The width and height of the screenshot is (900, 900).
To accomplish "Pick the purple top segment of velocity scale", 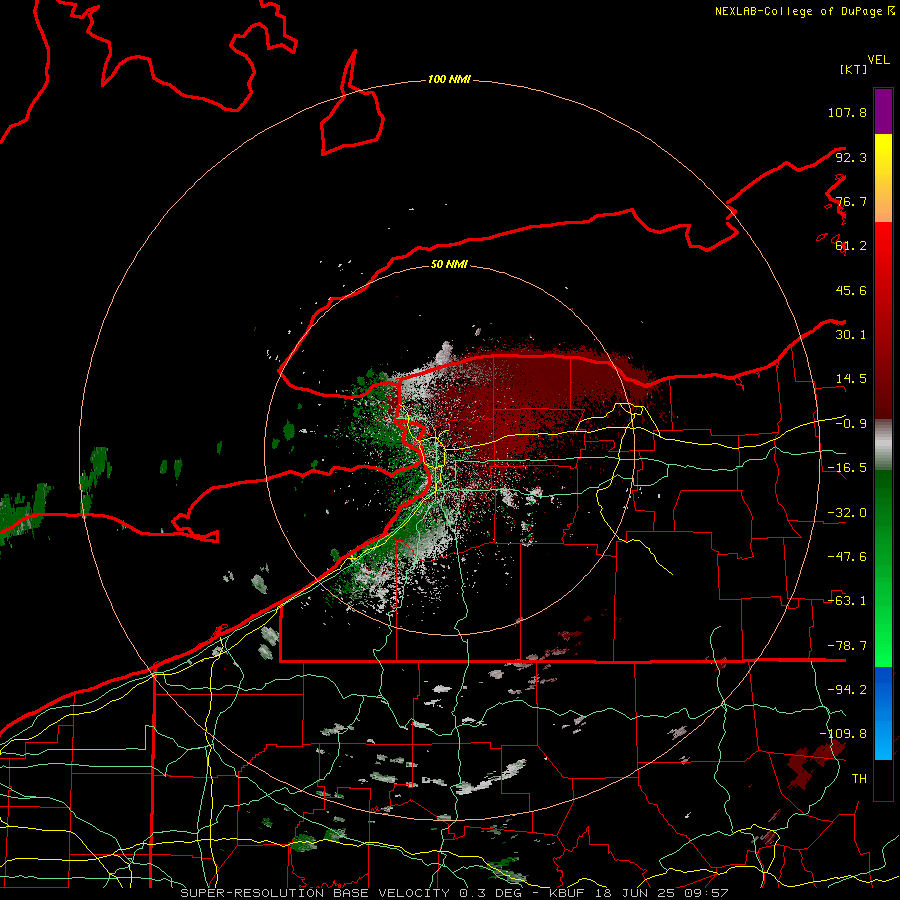I will pyautogui.click(x=883, y=111).
